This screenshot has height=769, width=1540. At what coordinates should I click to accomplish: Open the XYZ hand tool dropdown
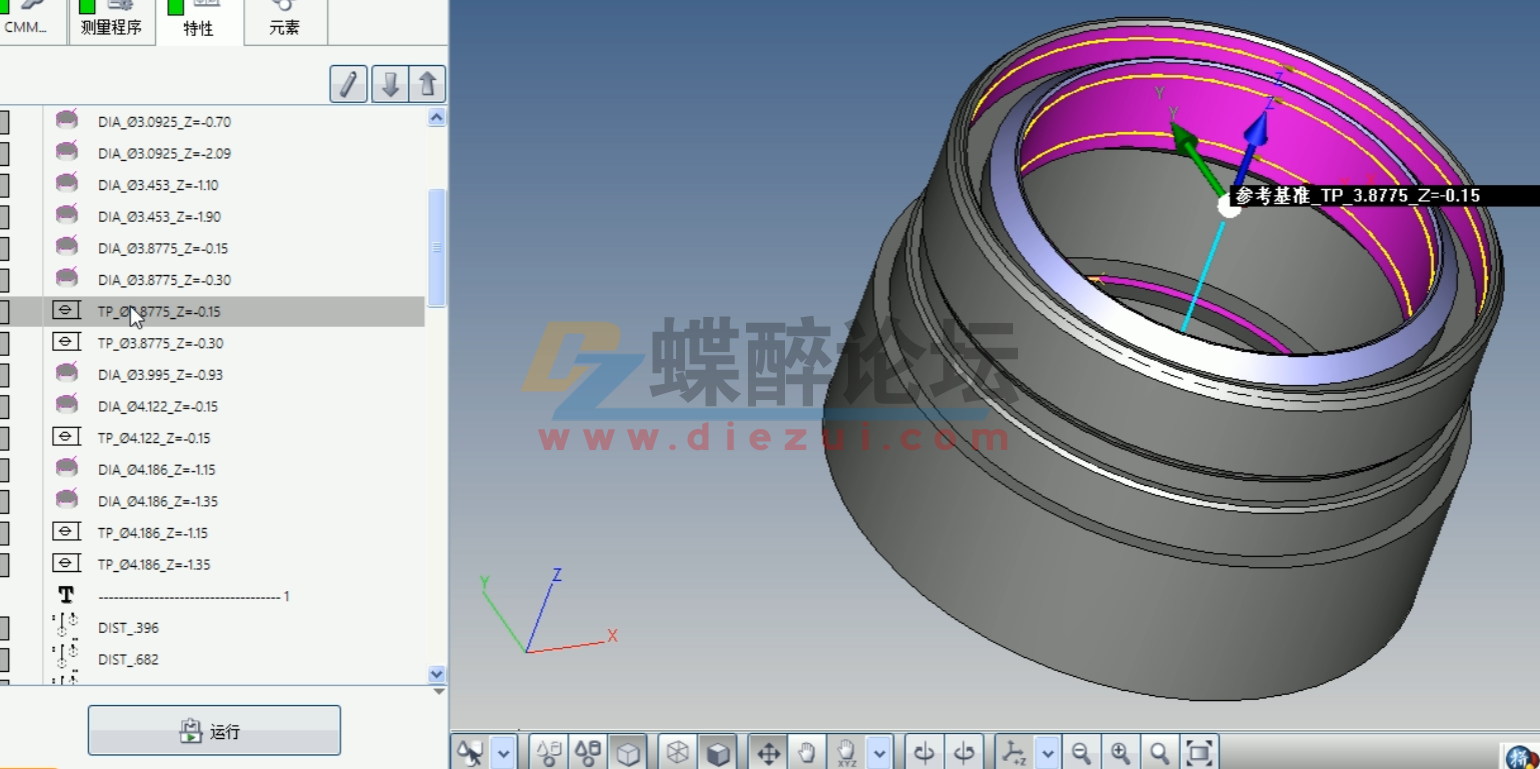[879, 751]
